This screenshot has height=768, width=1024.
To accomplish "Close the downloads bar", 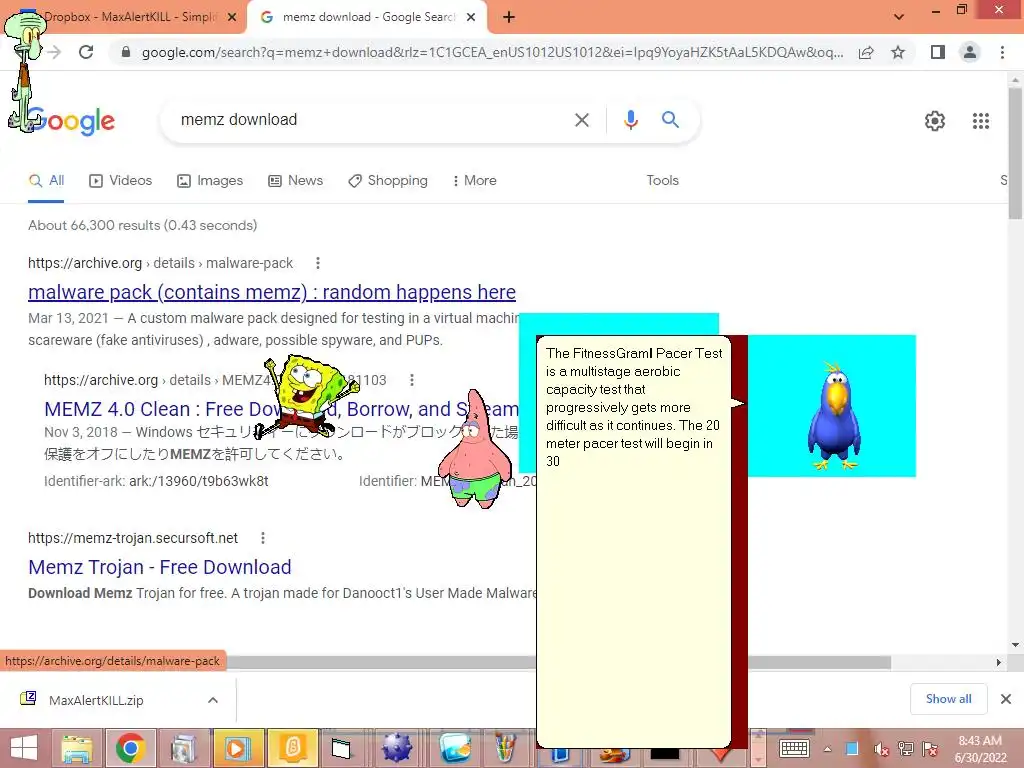I will [1006, 699].
